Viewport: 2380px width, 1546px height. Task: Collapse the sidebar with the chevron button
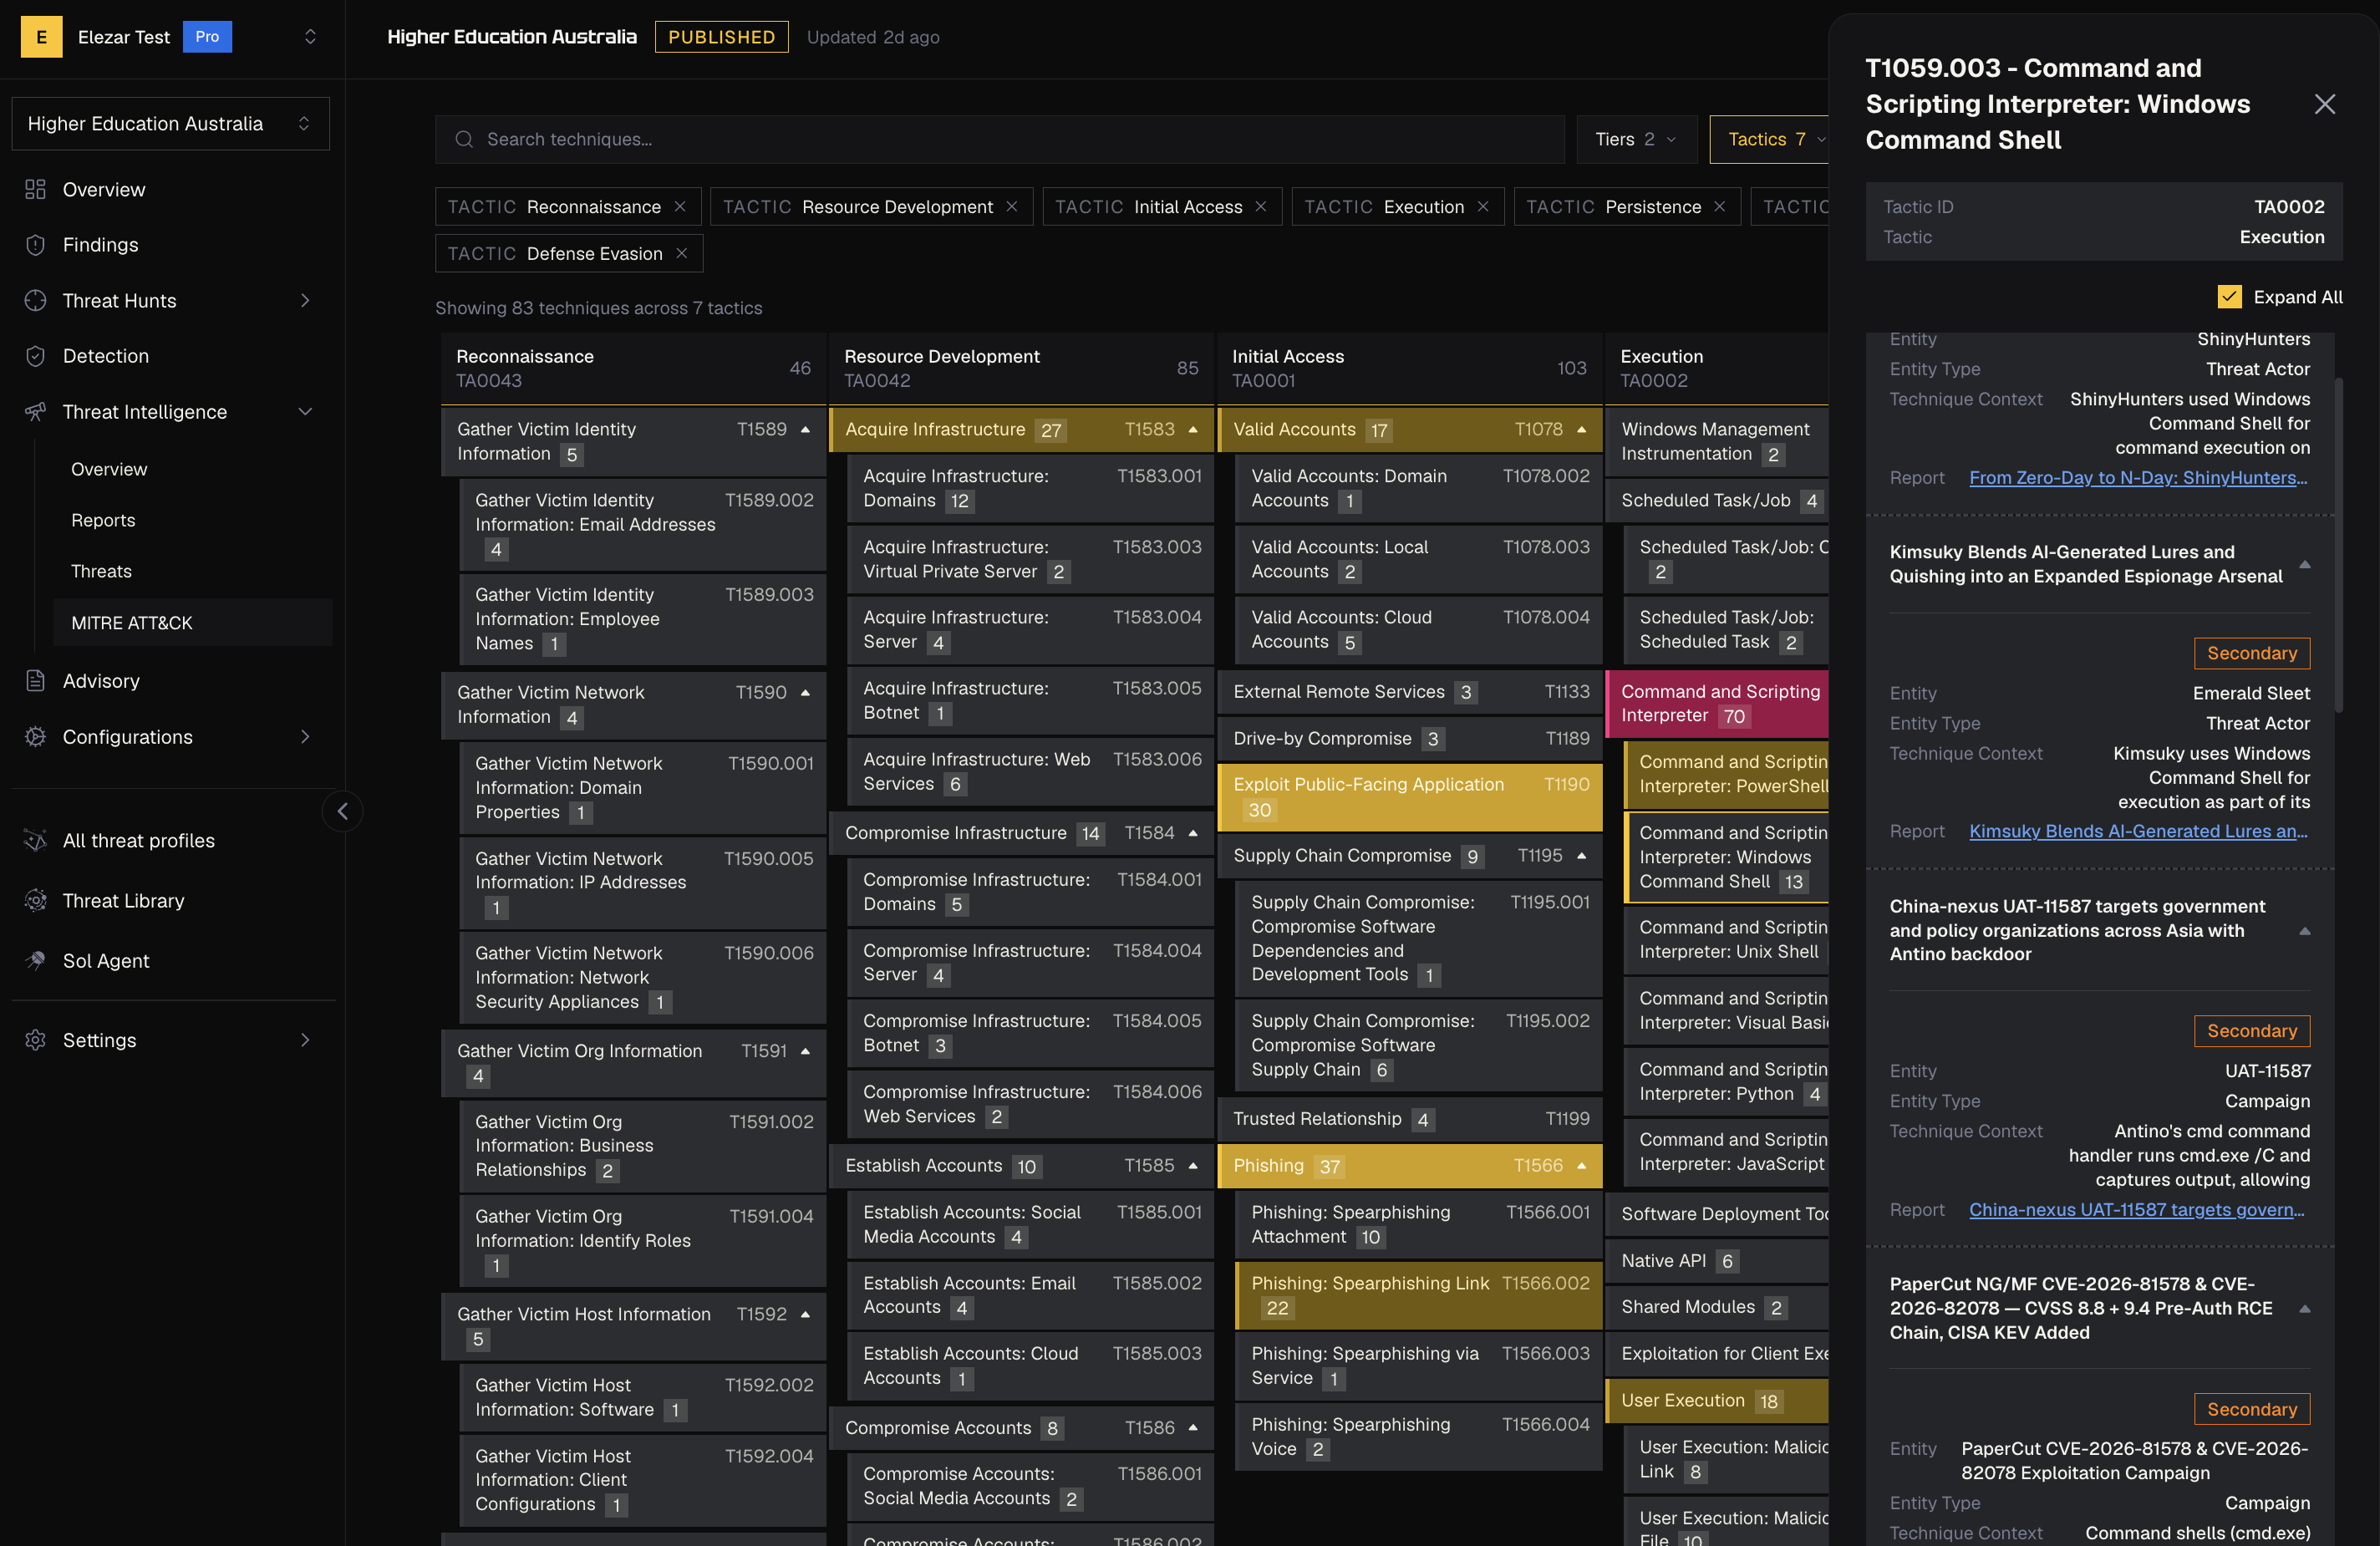coord(343,811)
